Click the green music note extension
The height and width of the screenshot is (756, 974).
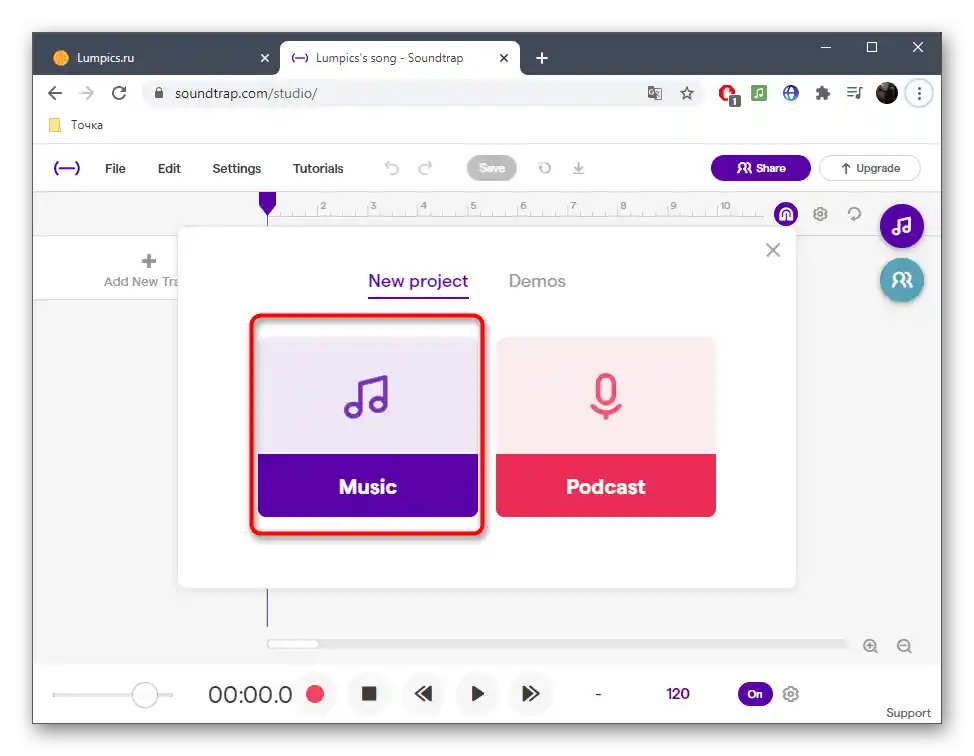759,93
